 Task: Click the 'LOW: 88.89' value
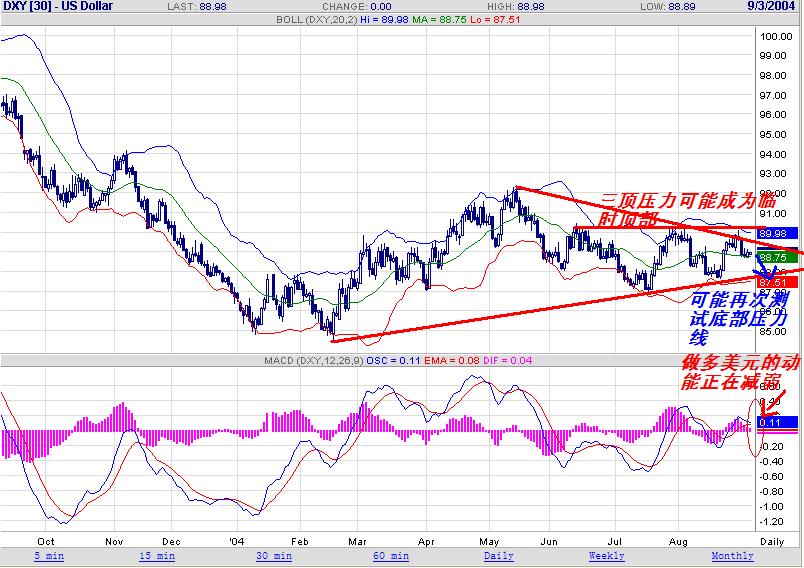pos(668,7)
